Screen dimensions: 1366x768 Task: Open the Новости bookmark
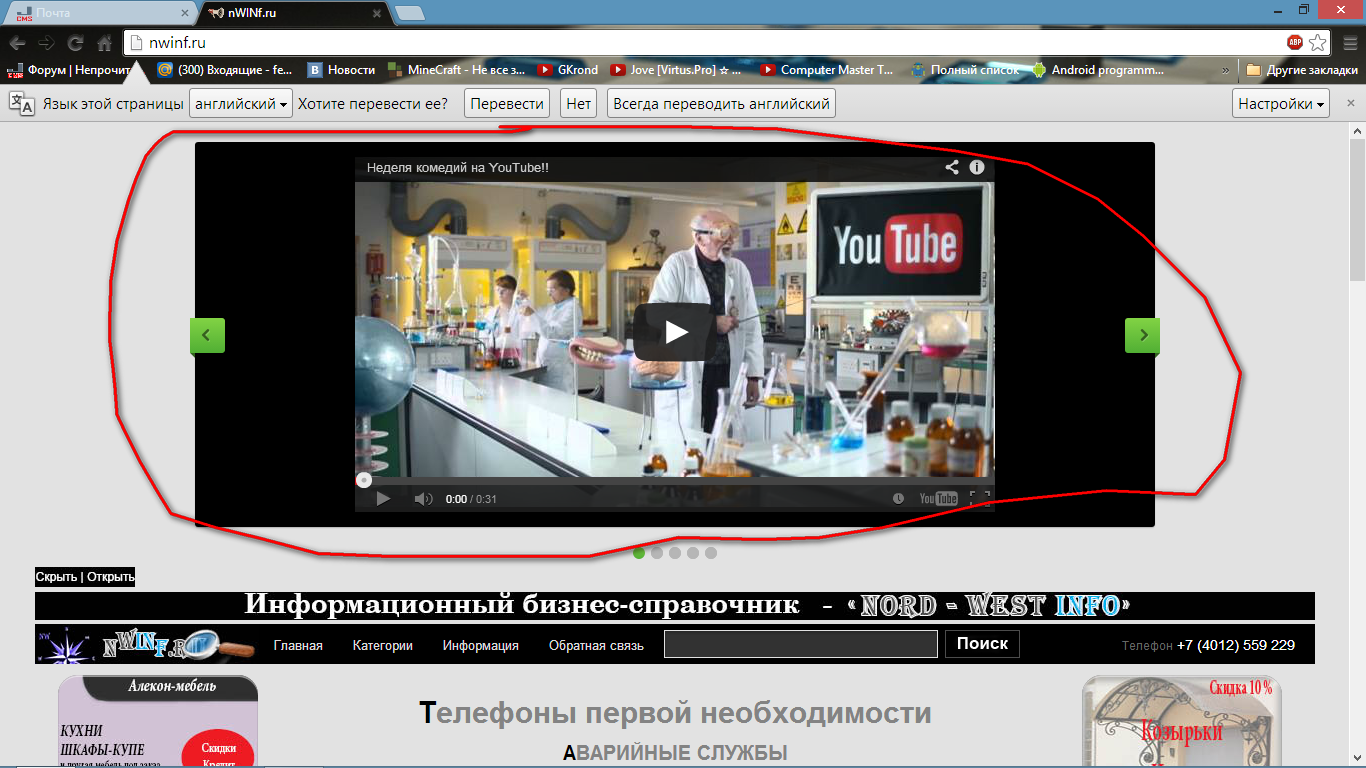click(x=341, y=70)
